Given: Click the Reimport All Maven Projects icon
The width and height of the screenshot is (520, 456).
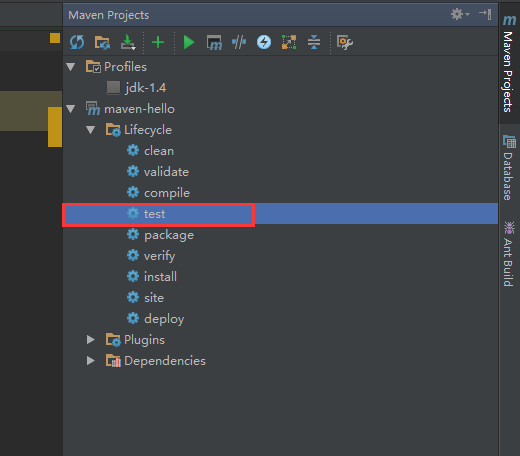Looking at the screenshot, I should pos(77,42).
